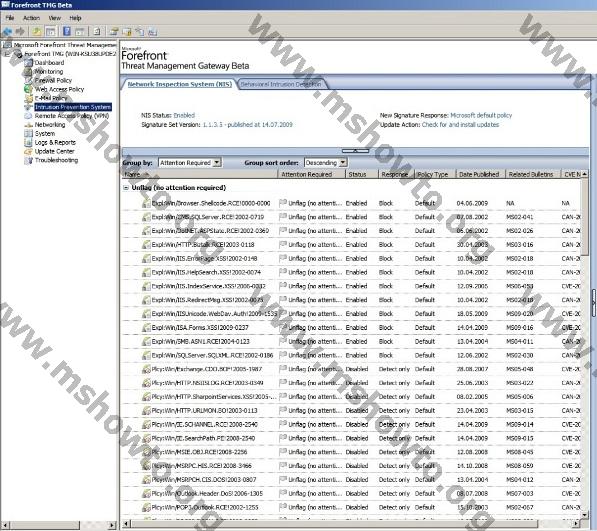
Task: Click the collapse handle above the Group by bar
Action: (355, 151)
